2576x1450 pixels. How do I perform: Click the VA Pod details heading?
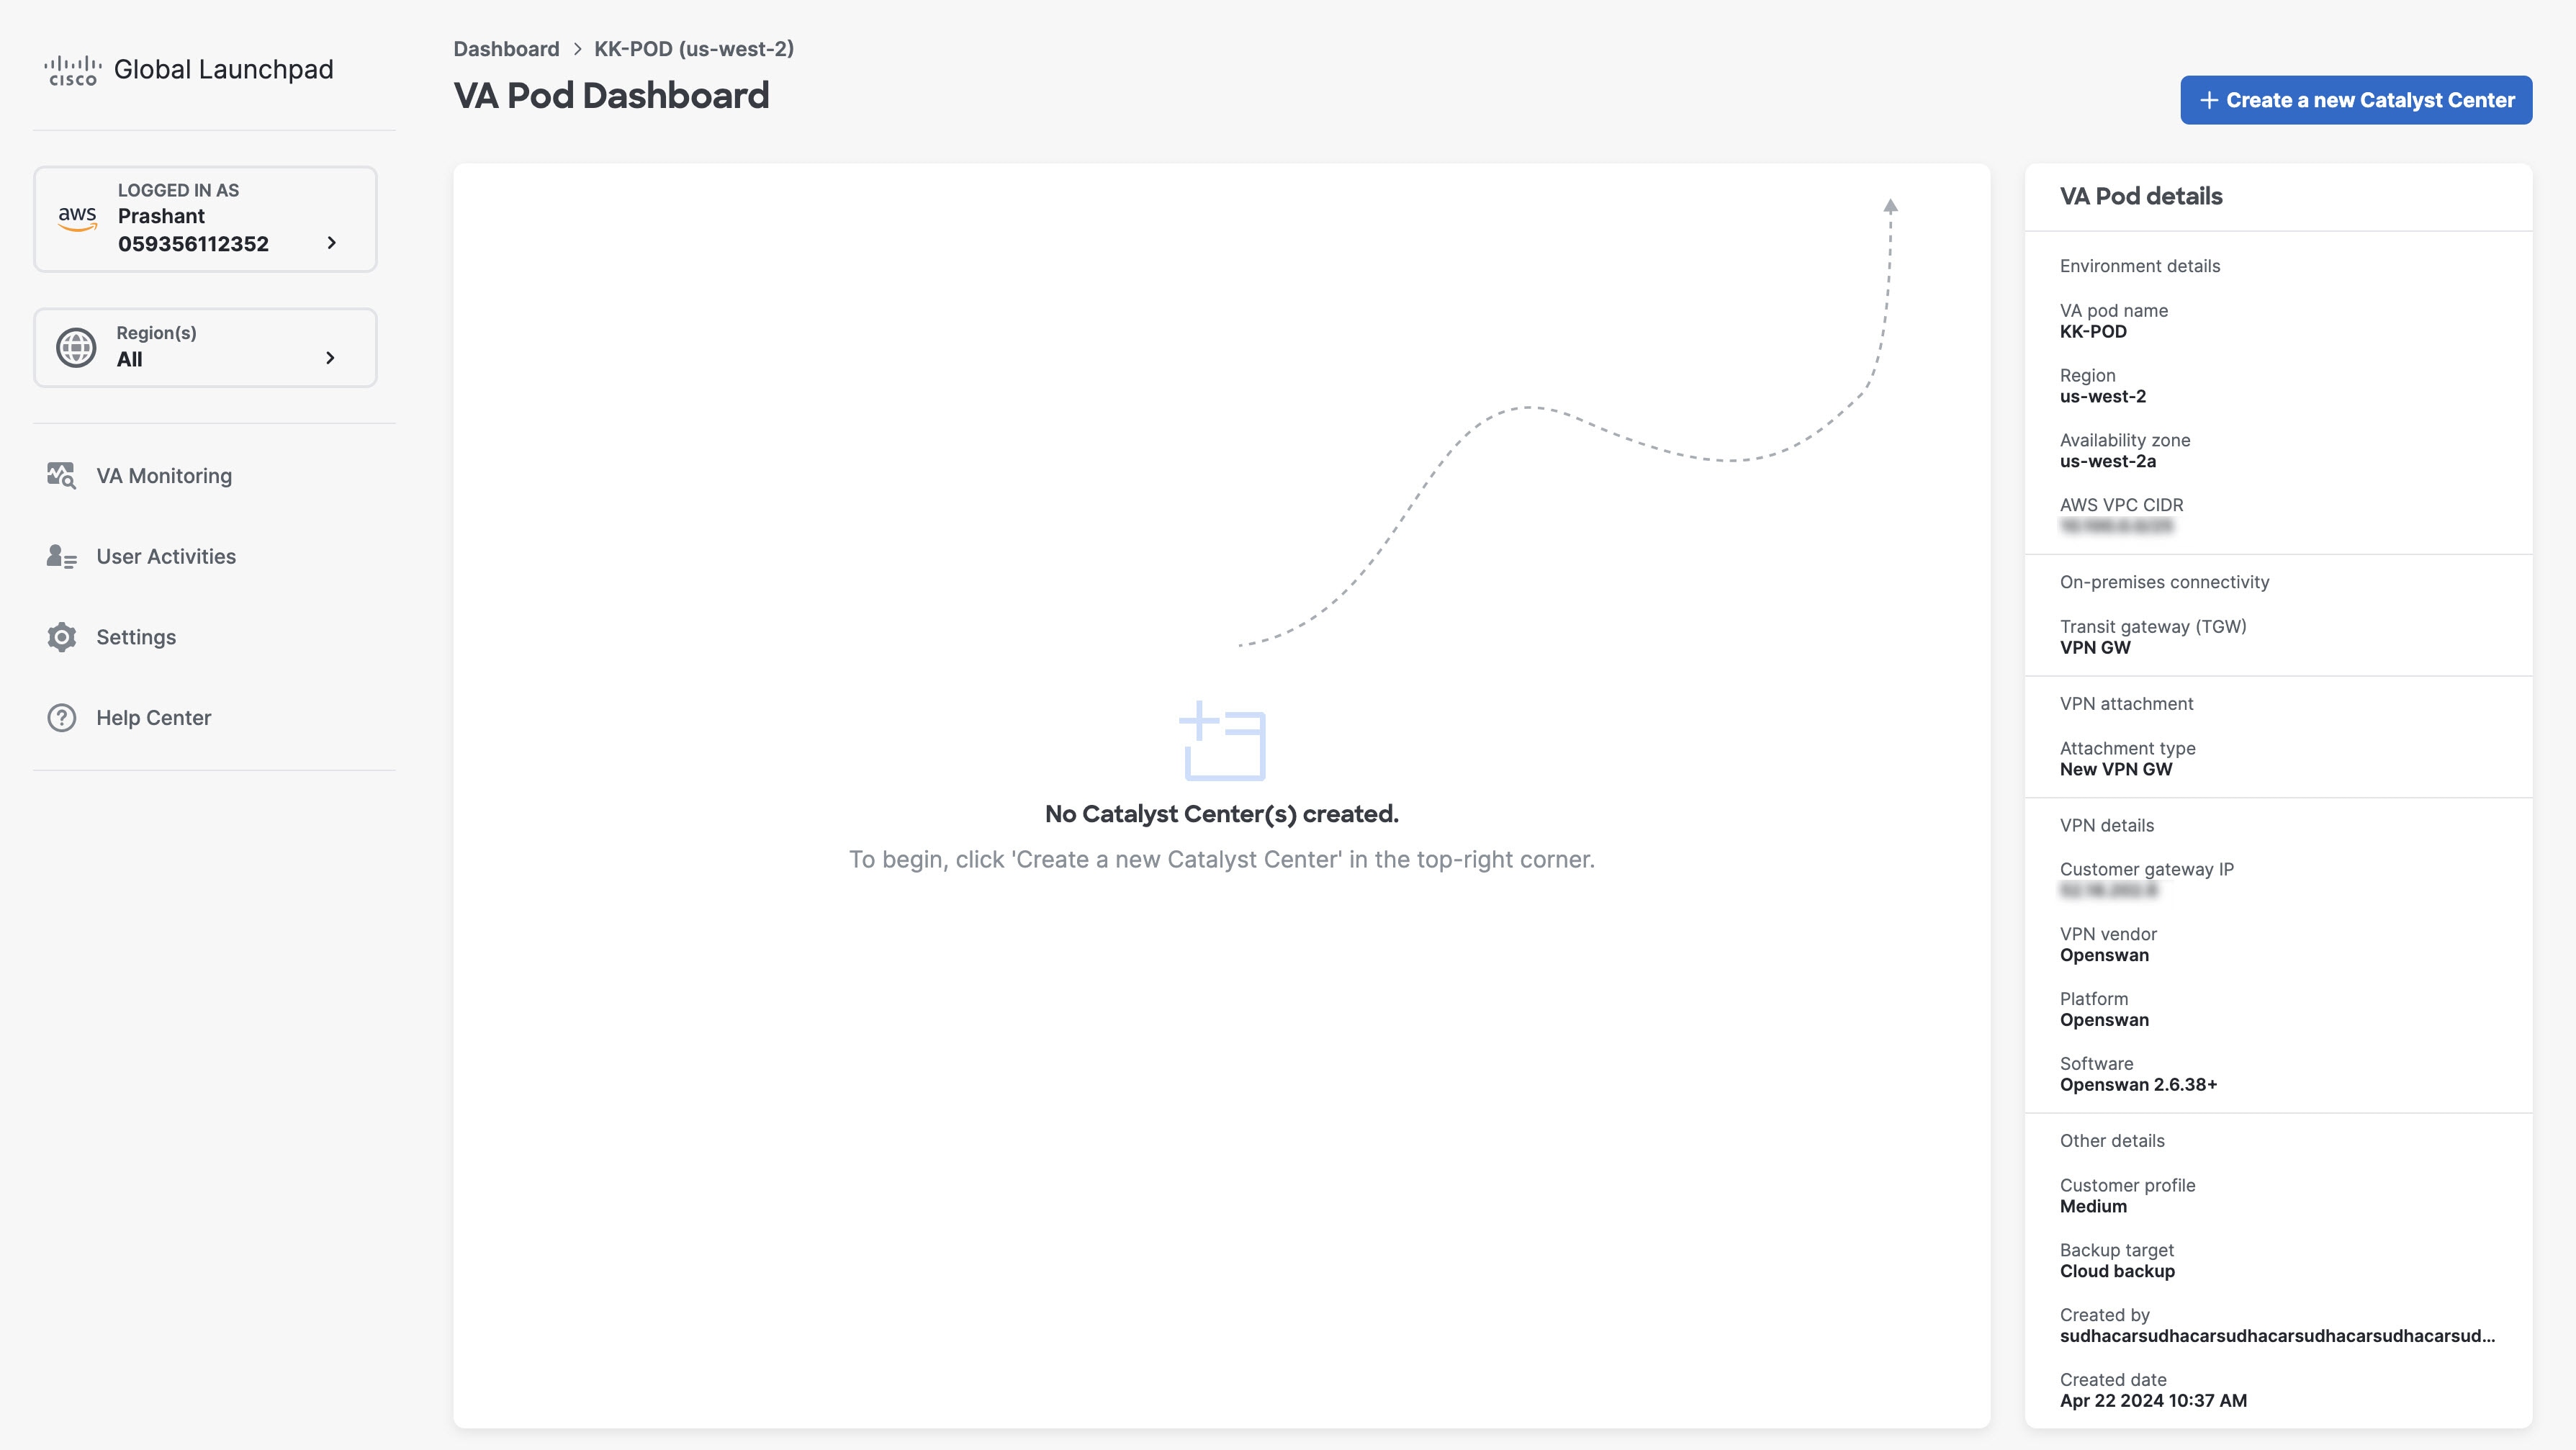2141,197
